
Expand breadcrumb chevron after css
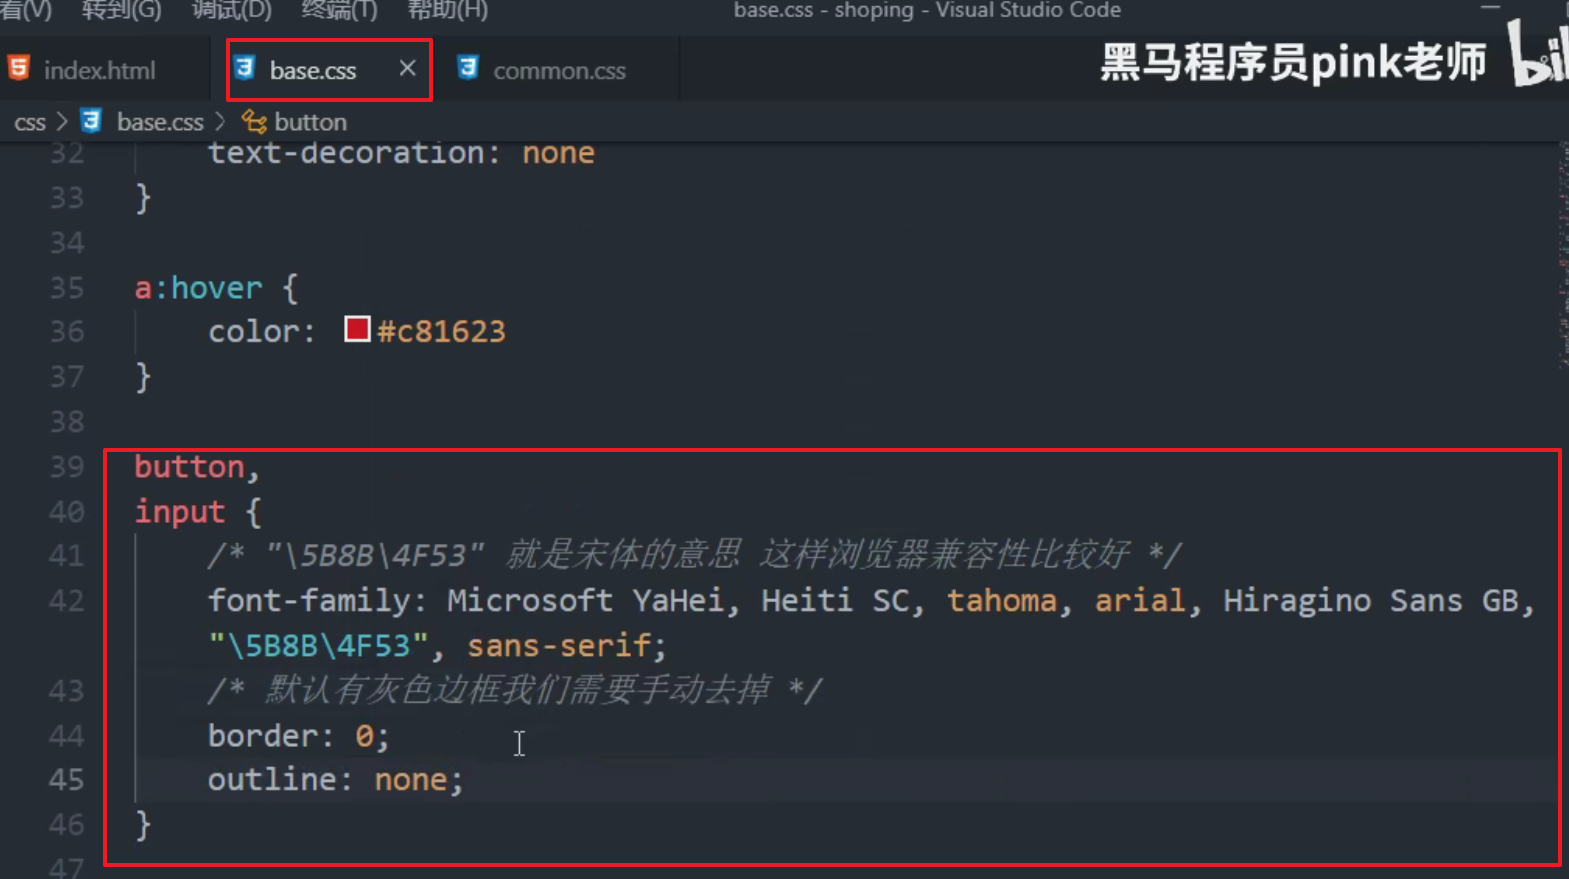[62, 122]
